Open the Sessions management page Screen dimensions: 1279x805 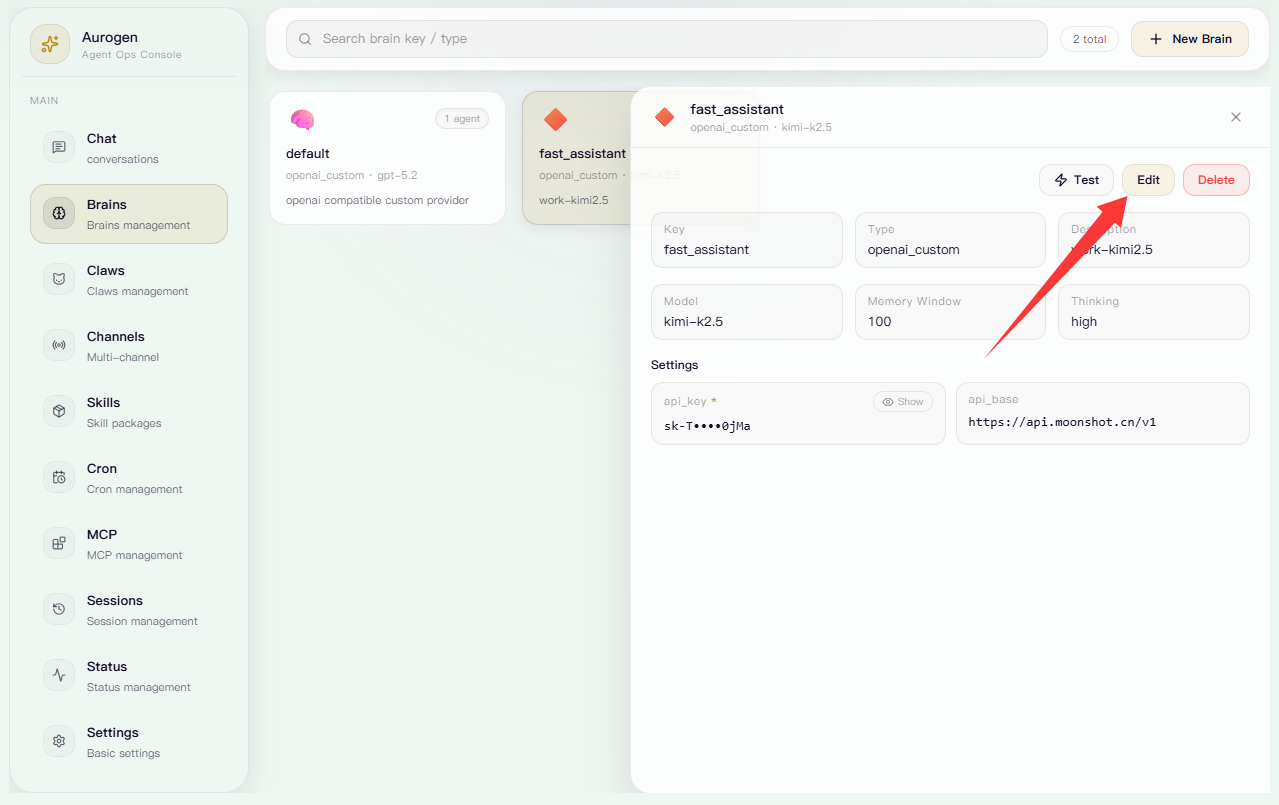(x=129, y=610)
